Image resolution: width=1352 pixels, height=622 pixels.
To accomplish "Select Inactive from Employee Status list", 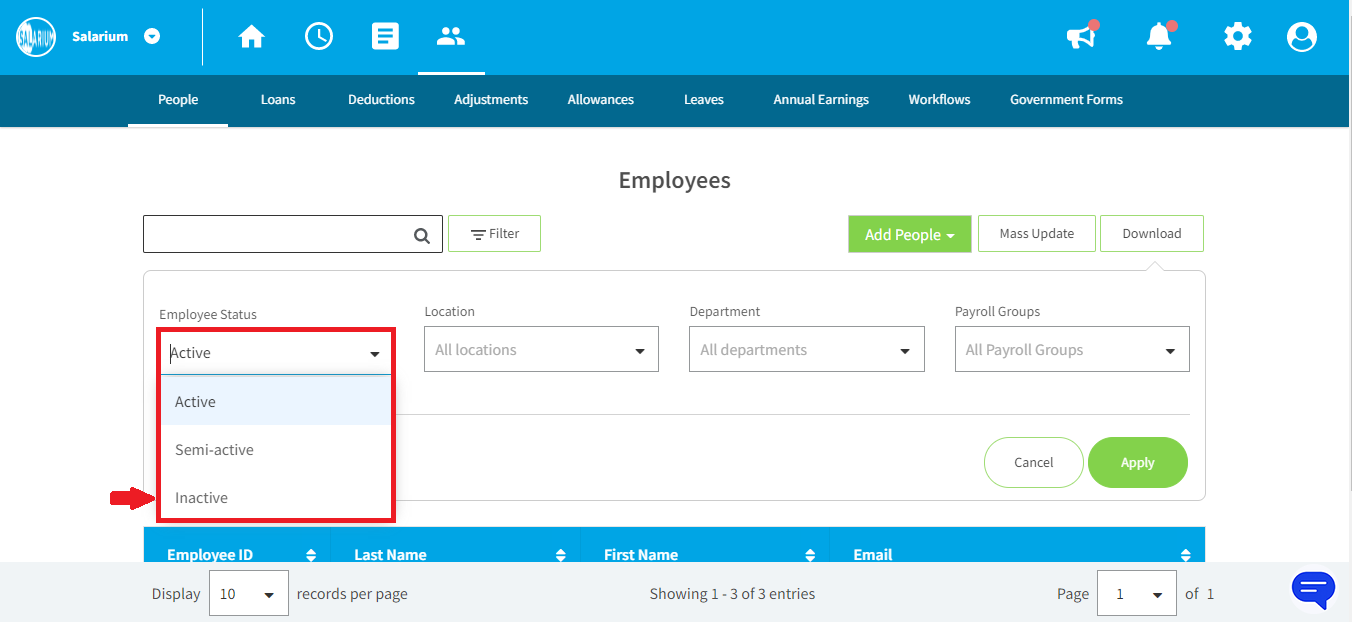I will coord(202,498).
